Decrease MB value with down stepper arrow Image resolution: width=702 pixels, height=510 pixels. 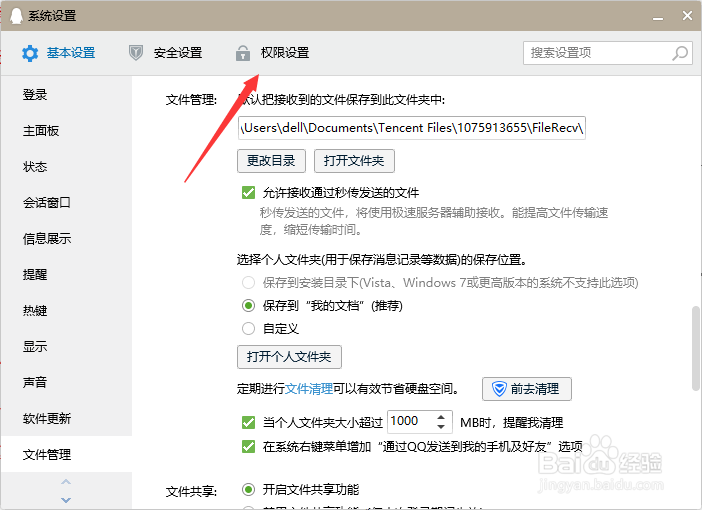pos(441,427)
